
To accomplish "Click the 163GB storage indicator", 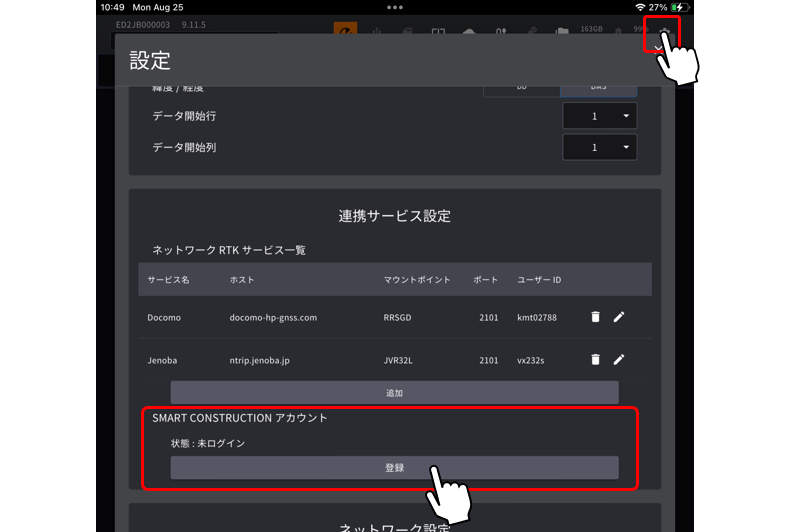I will pos(592,29).
